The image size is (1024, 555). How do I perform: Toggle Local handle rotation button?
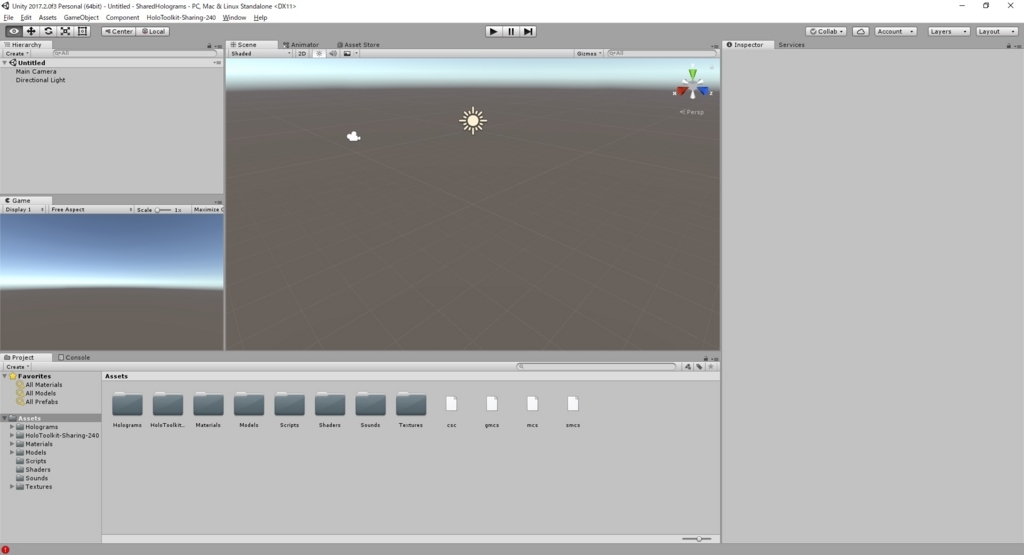pyautogui.click(x=153, y=31)
